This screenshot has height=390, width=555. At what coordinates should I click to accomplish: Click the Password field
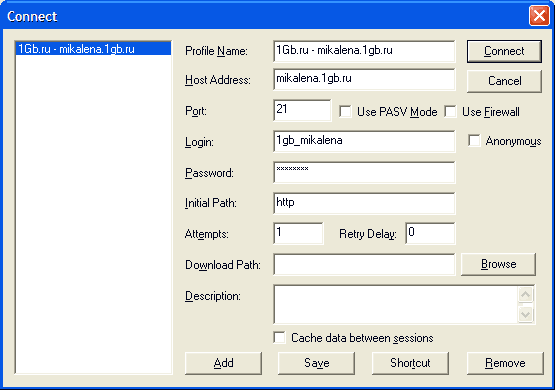pos(364,172)
